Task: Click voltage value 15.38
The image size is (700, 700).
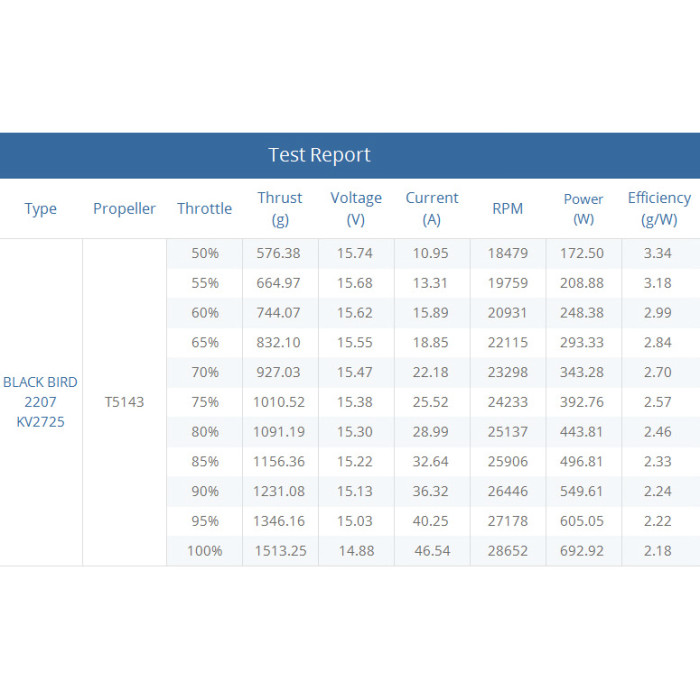Action: tap(354, 402)
